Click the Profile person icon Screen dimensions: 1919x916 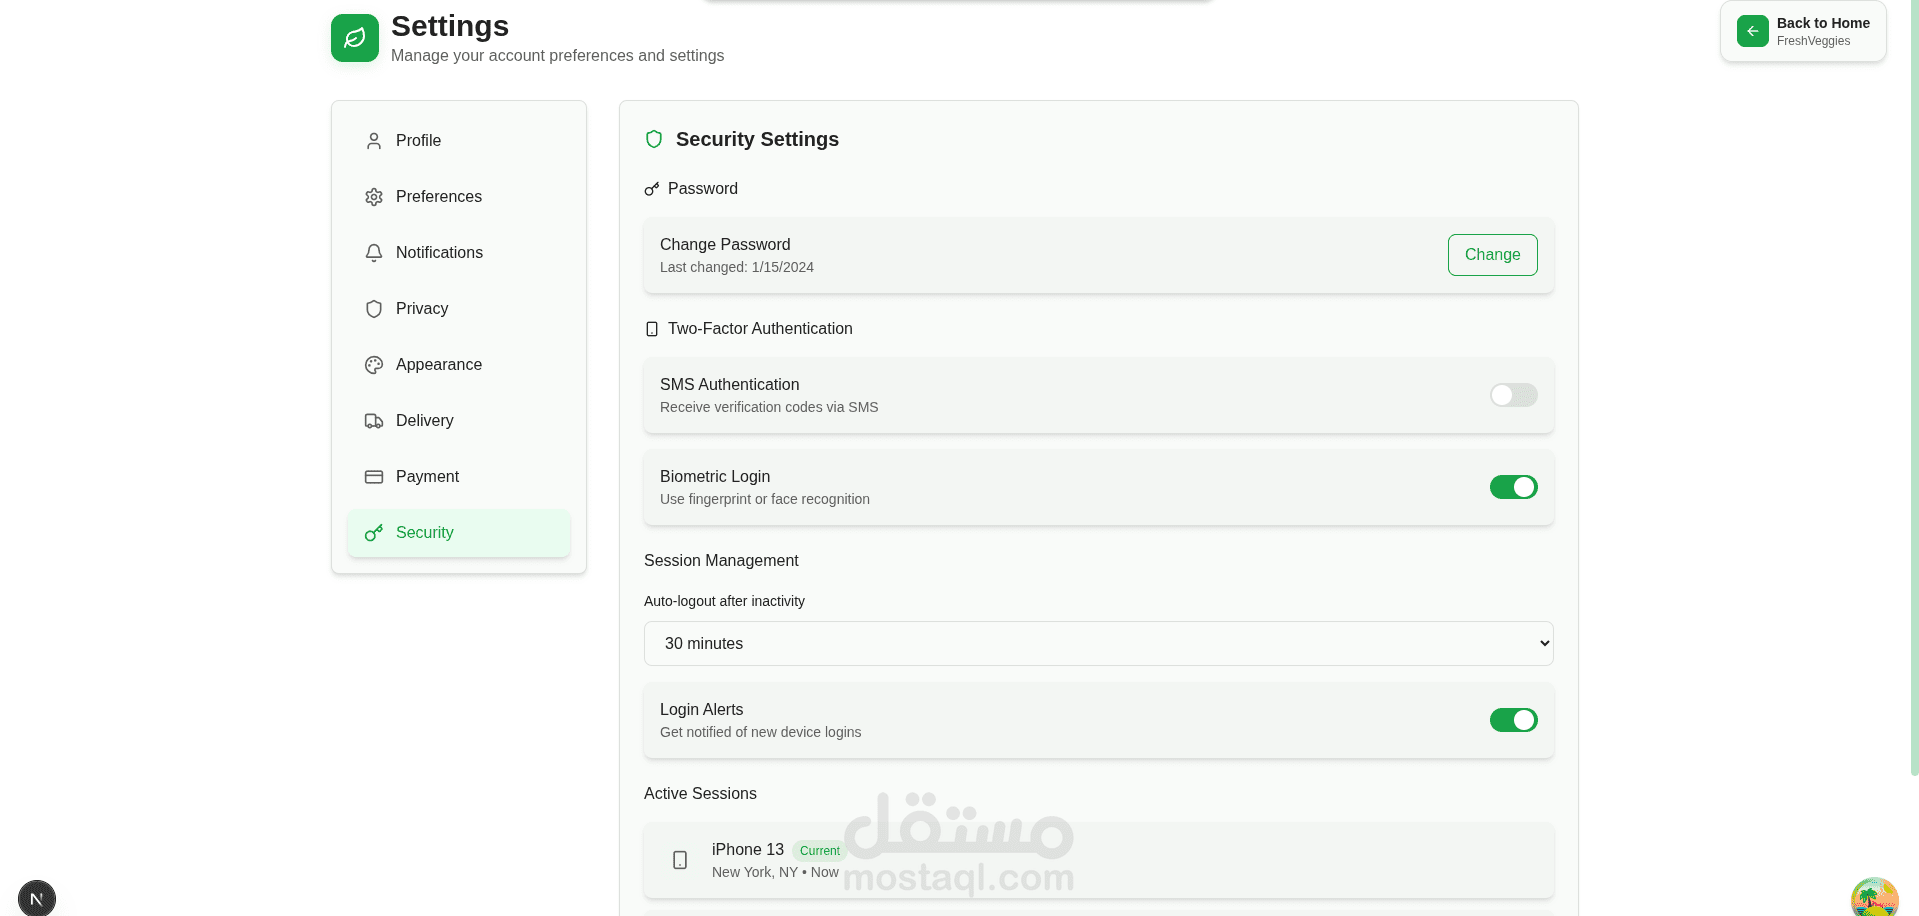[374, 141]
